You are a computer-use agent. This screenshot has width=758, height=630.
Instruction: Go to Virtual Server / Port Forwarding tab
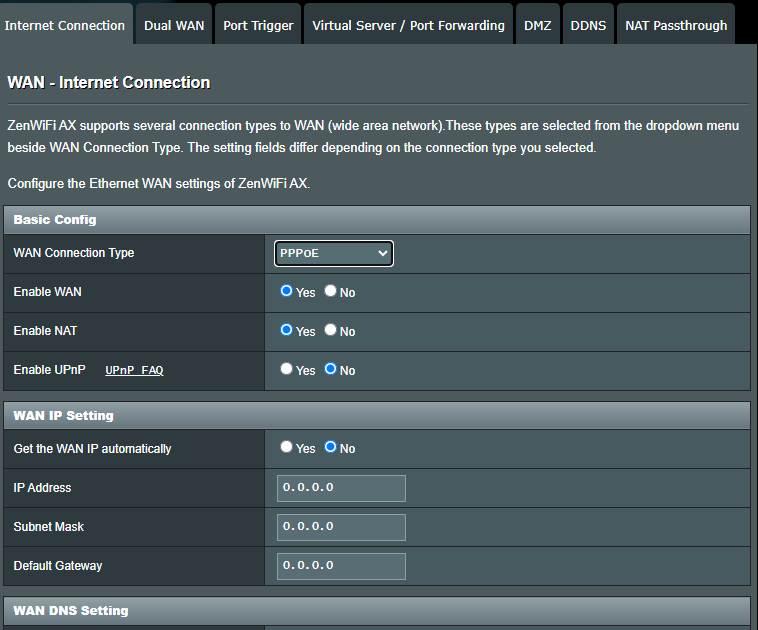click(x=408, y=25)
